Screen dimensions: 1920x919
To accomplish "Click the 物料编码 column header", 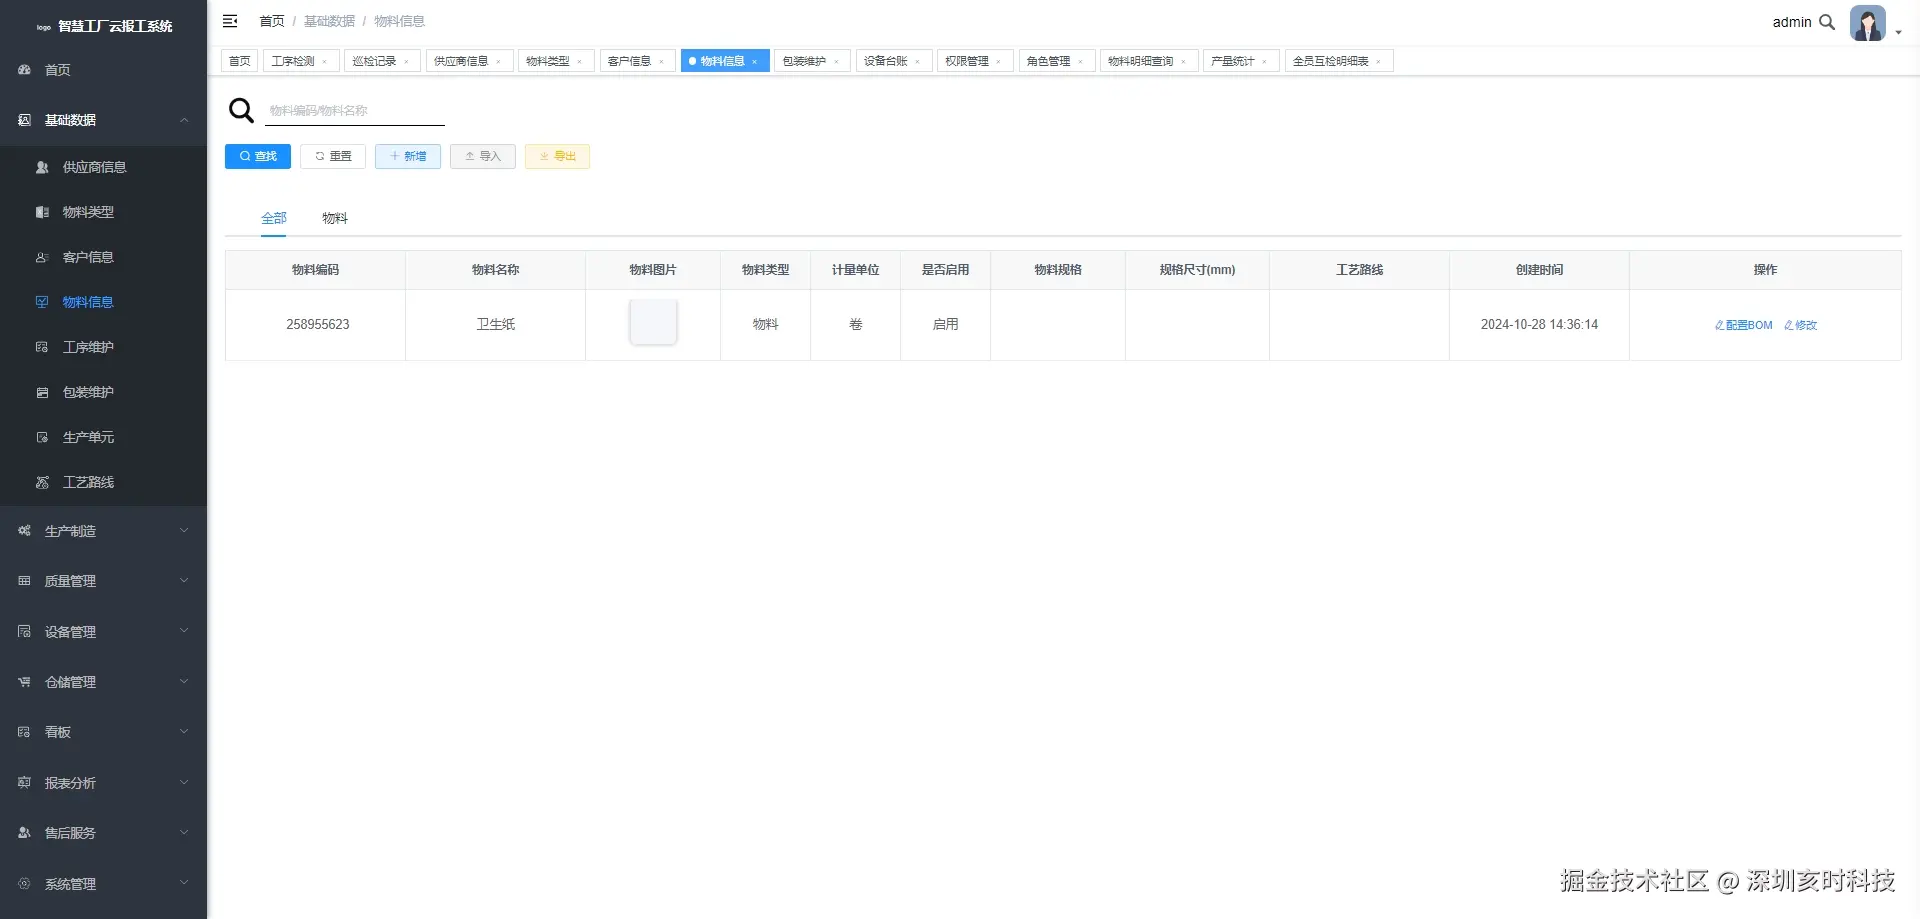I will (316, 270).
